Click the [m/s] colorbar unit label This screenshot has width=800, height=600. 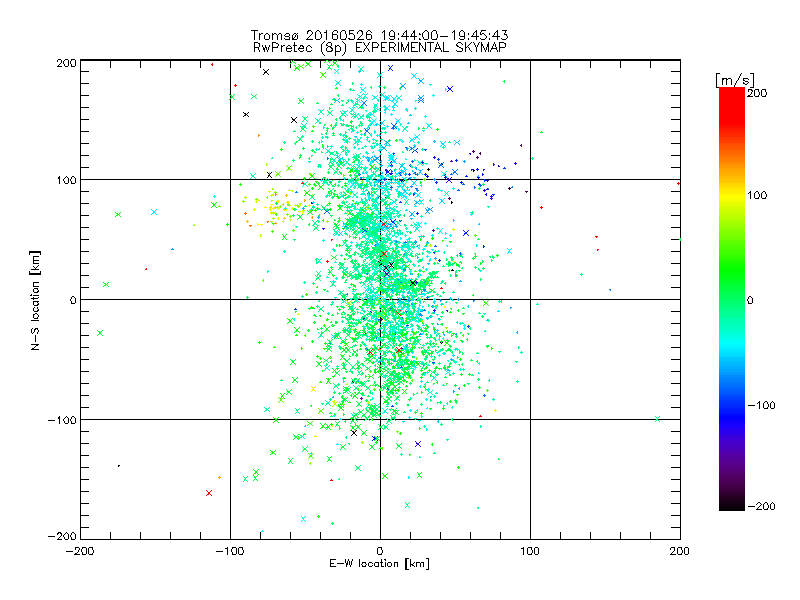(x=735, y=80)
